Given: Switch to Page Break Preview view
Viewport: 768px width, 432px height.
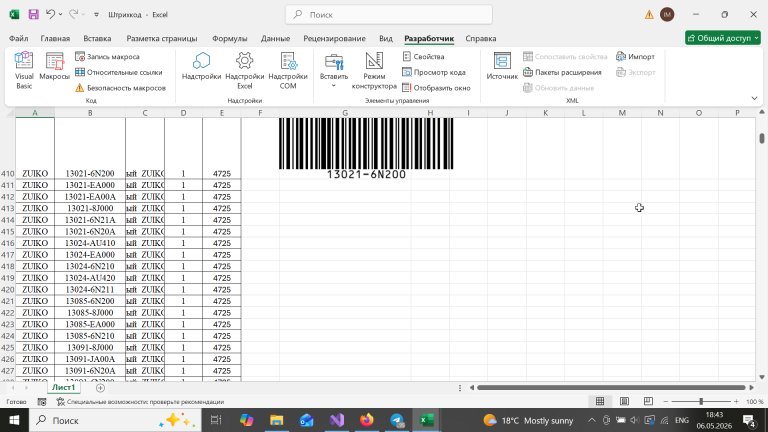Looking at the screenshot, I should click(648, 402).
